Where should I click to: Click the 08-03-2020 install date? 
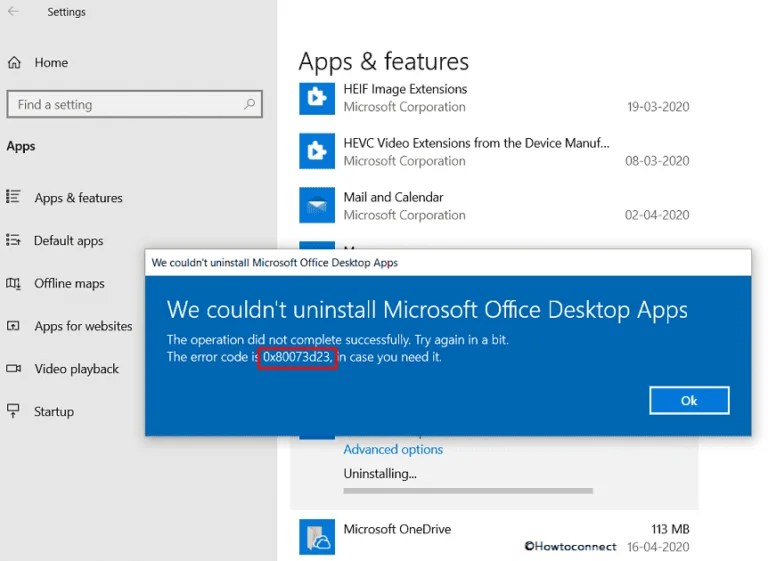pyautogui.click(x=657, y=161)
